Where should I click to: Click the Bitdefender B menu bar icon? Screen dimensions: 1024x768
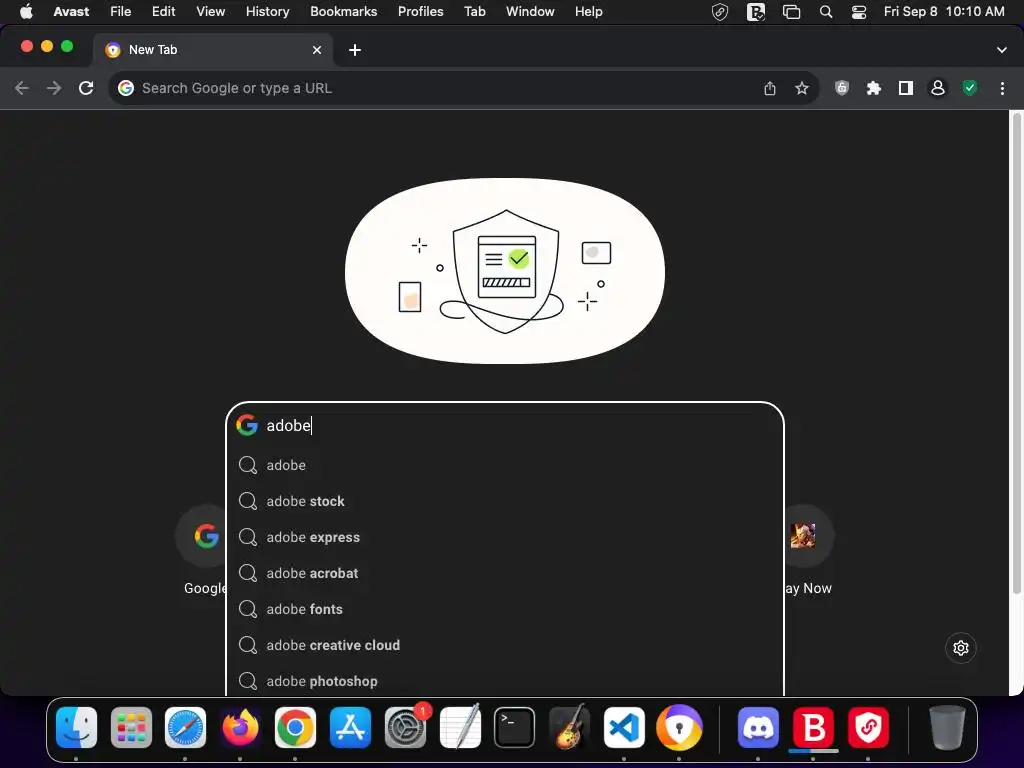pyautogui.click(x=756, y=12)
